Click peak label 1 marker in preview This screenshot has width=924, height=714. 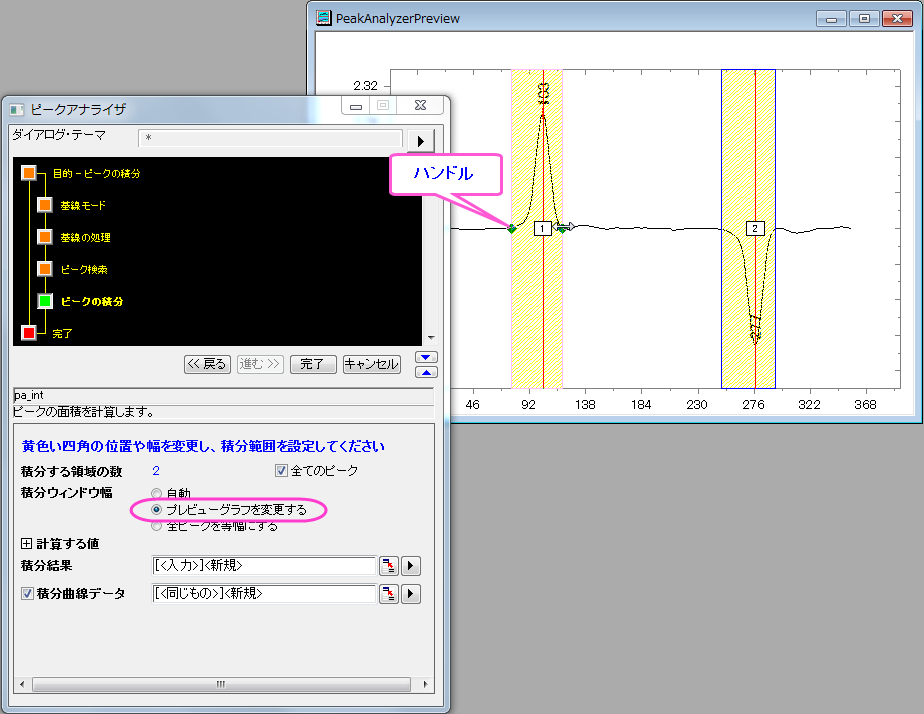coord(542,229)
